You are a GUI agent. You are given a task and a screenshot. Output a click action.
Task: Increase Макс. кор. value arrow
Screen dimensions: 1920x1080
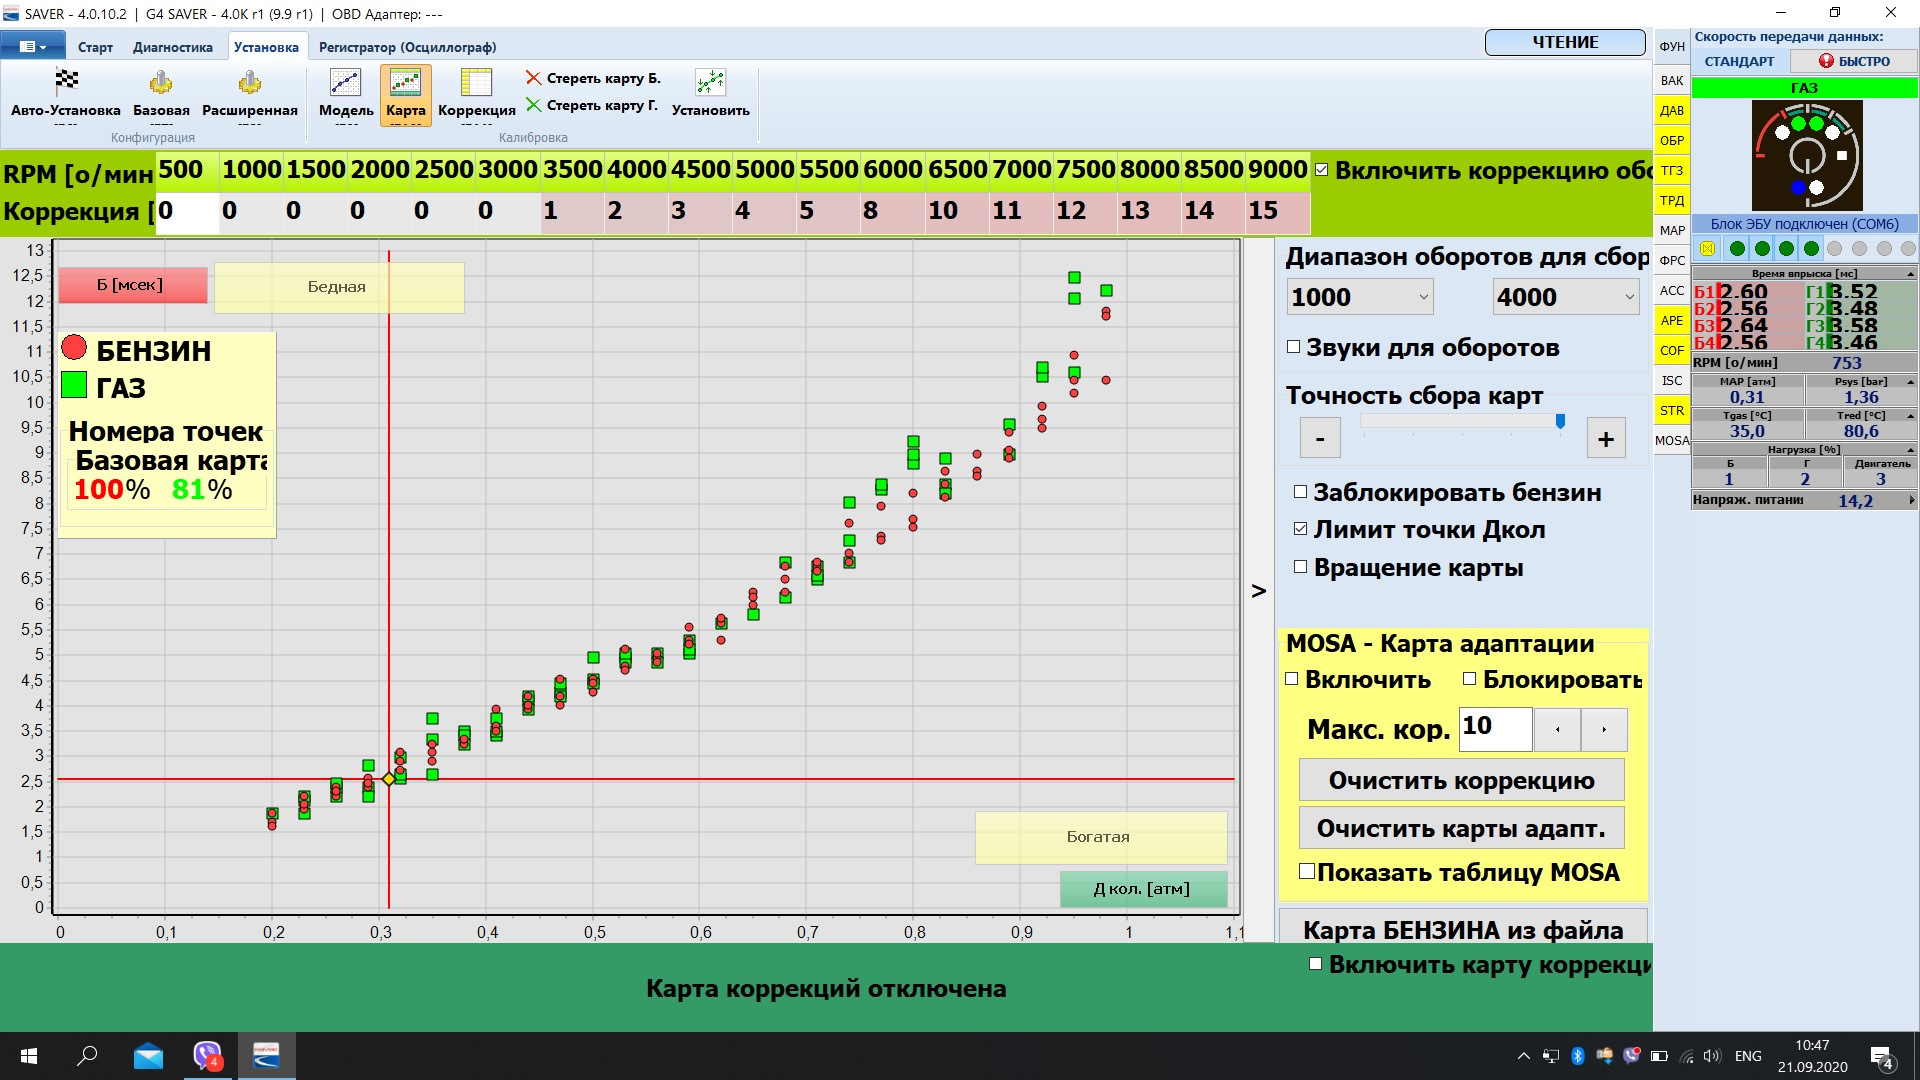pyautogui.click(x=1604, y=730)
